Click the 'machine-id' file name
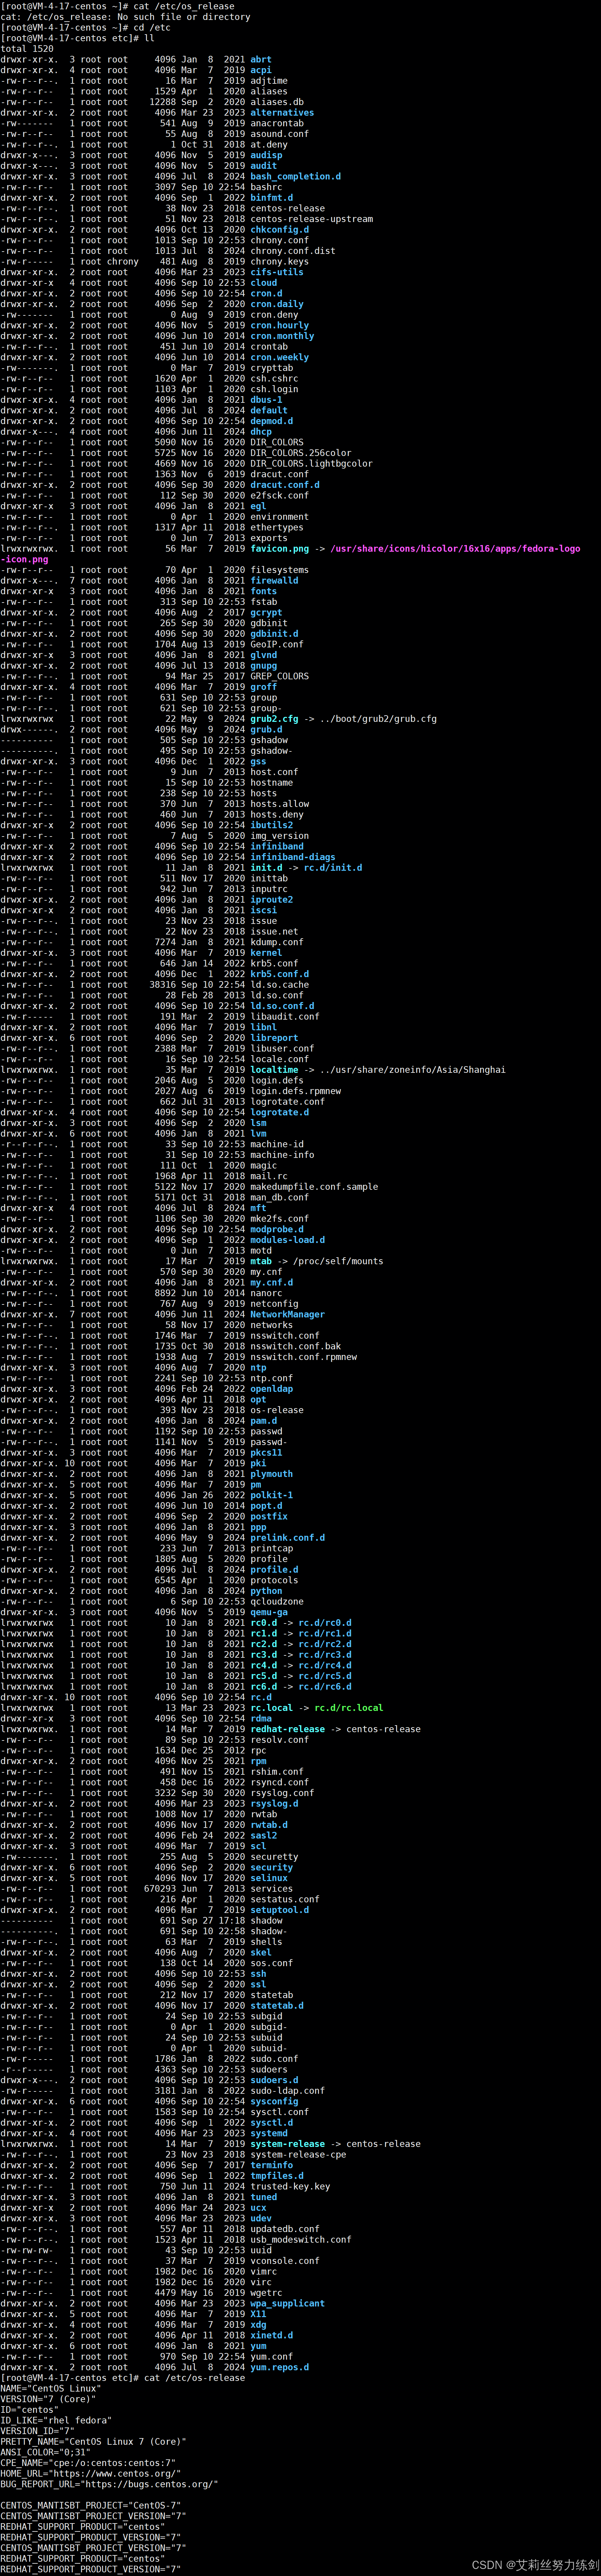Screen dimensions: 601x2576 pyautogui.click(x=277, y=1144)
